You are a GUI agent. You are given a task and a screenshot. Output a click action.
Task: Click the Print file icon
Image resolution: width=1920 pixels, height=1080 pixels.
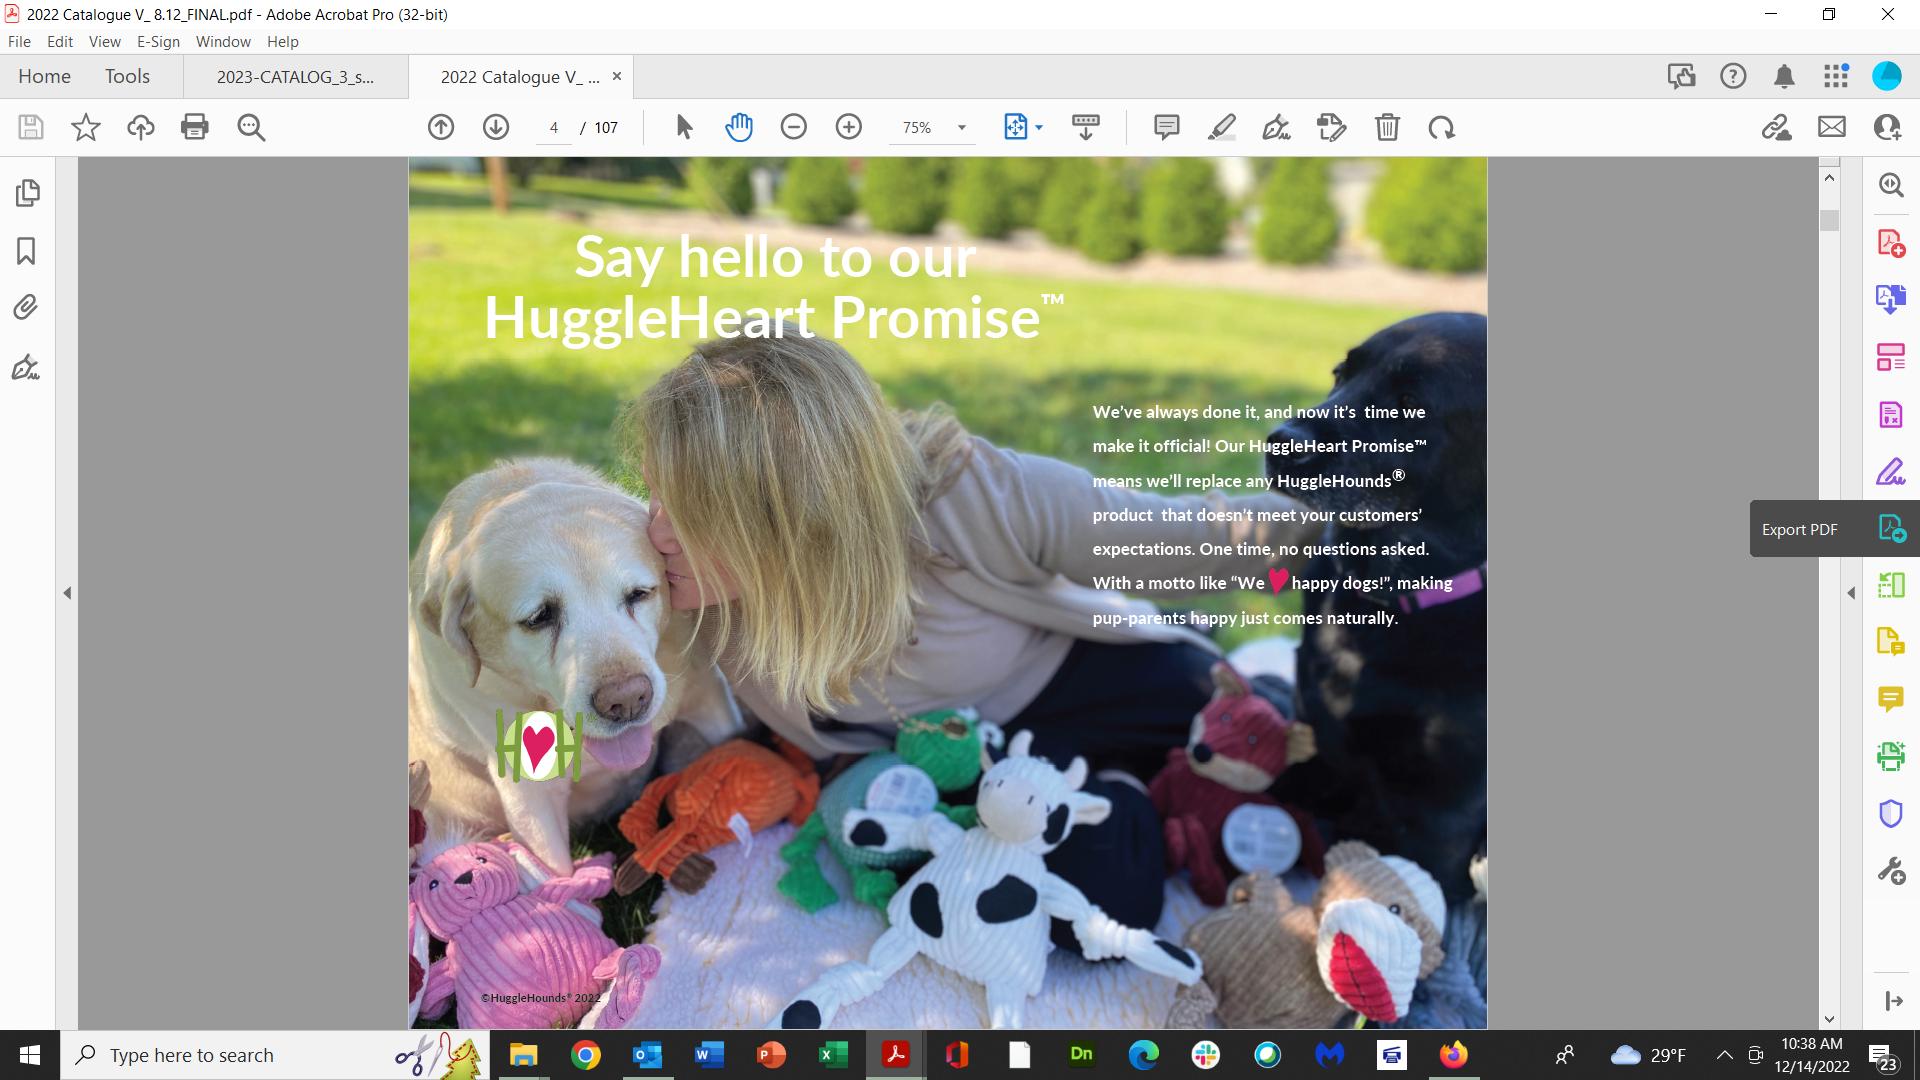195,127
